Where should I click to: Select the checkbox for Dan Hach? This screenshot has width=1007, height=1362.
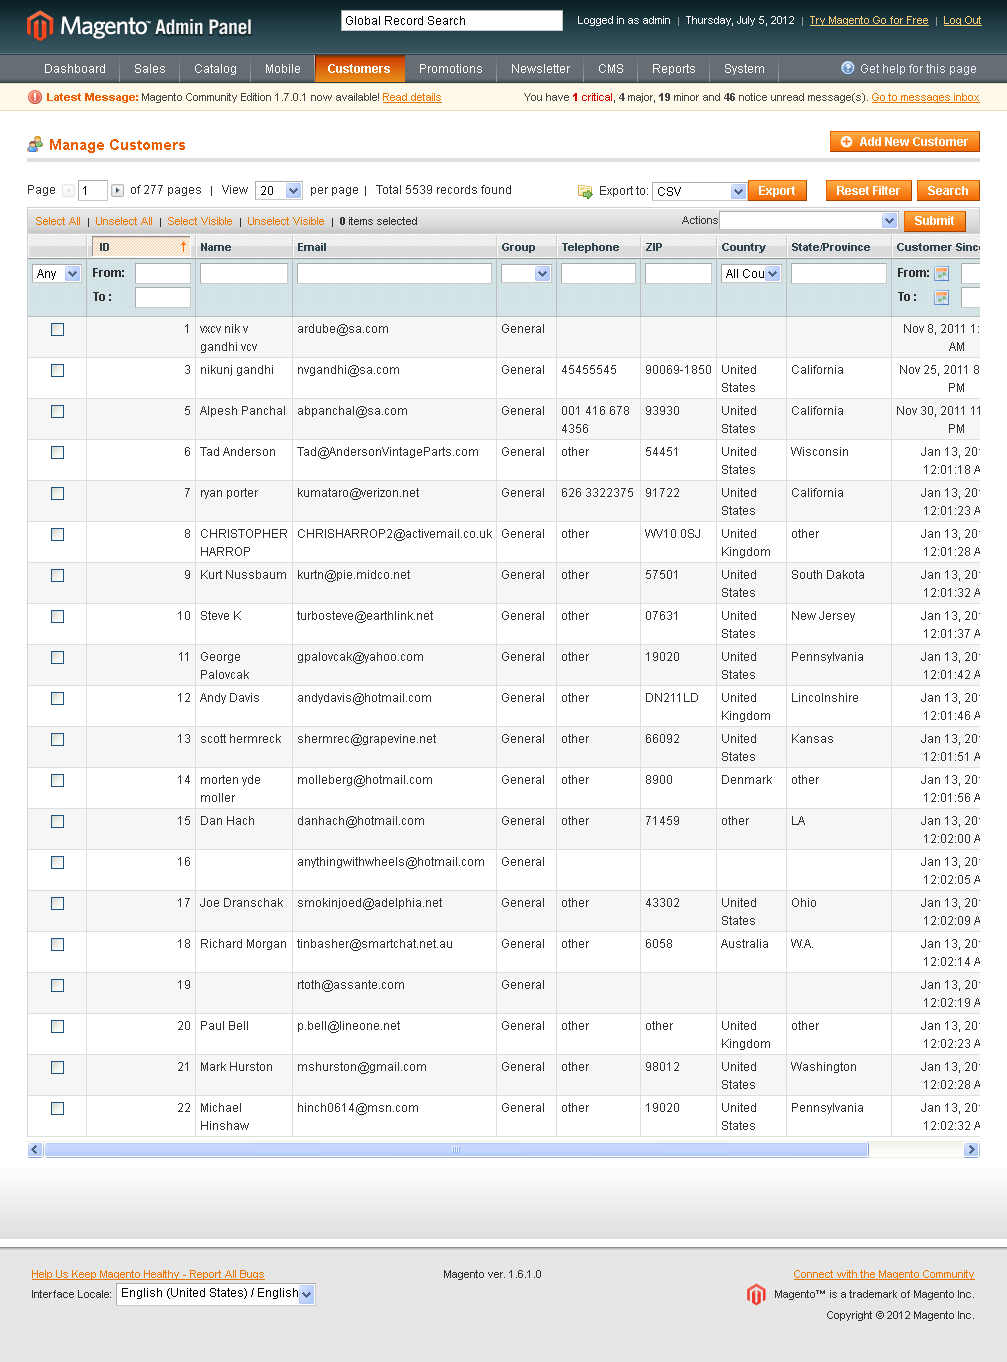[x=57, y=821]
